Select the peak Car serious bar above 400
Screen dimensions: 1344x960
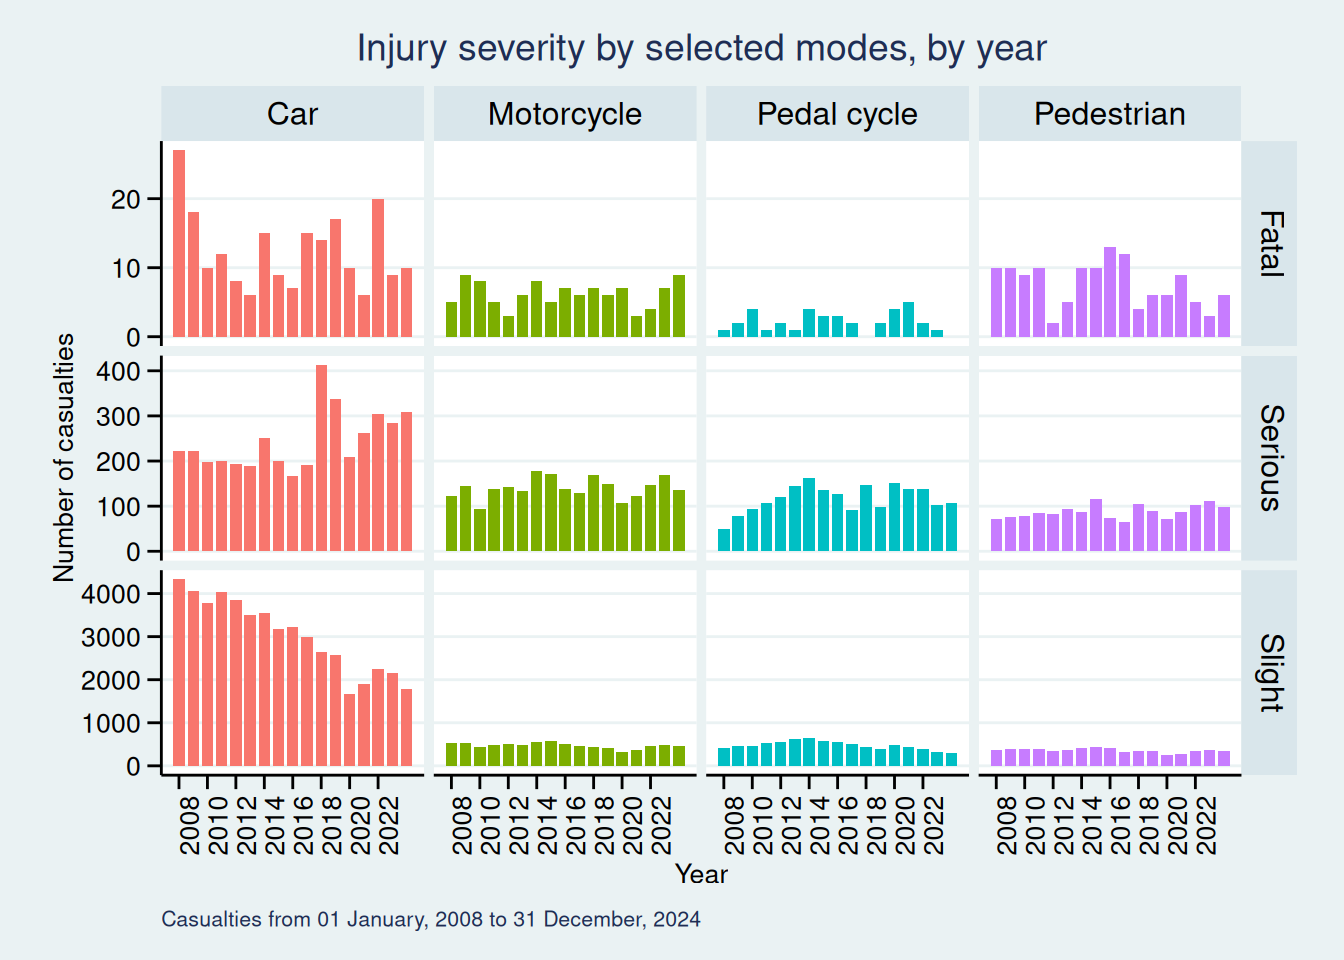pos(321,458)
